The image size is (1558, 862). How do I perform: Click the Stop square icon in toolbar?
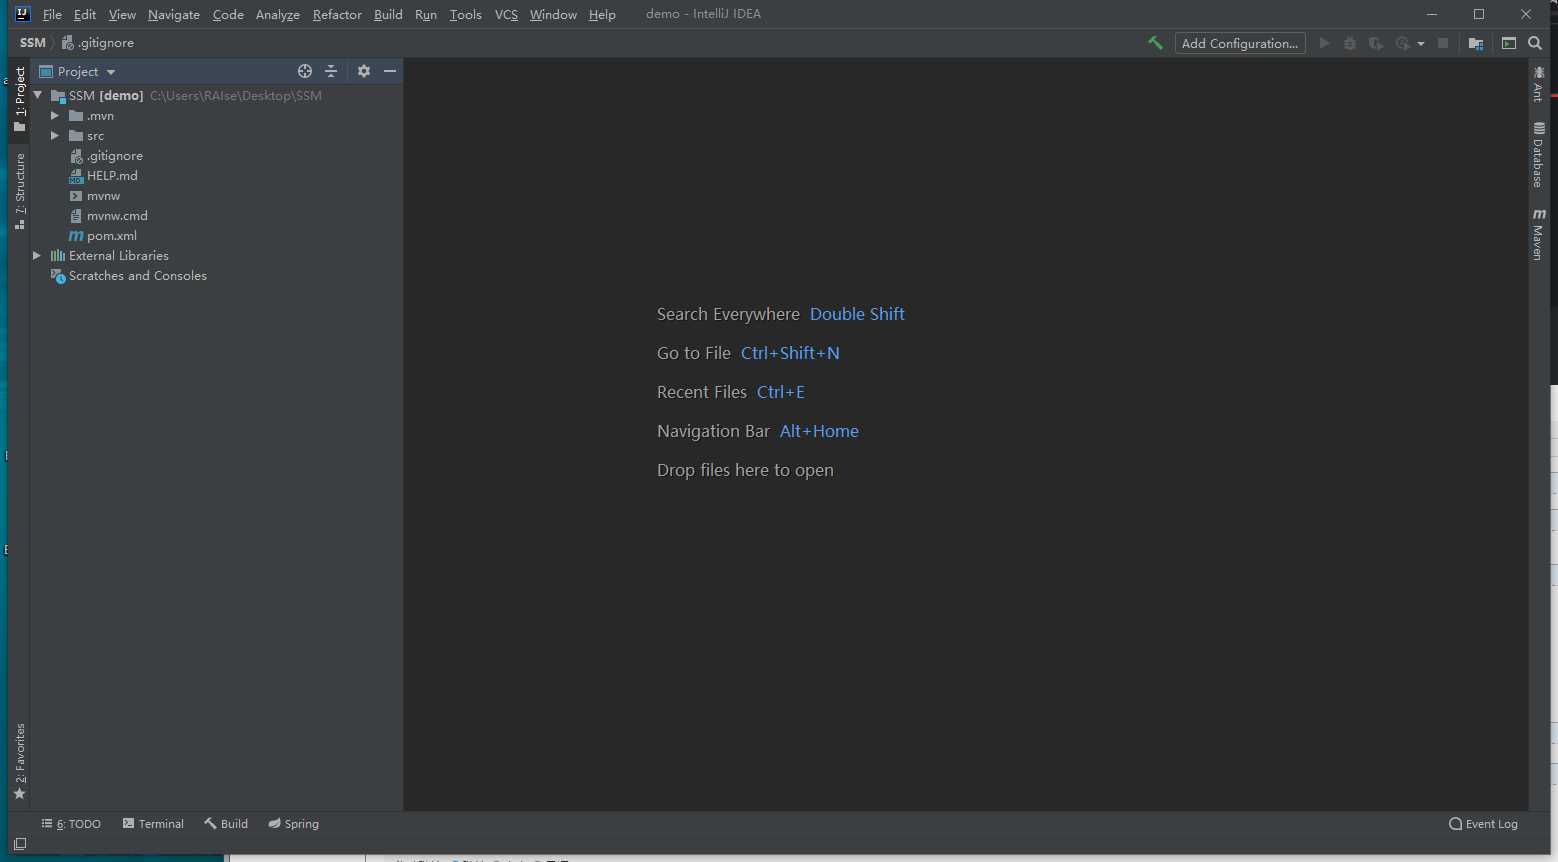coord(1443,43)
